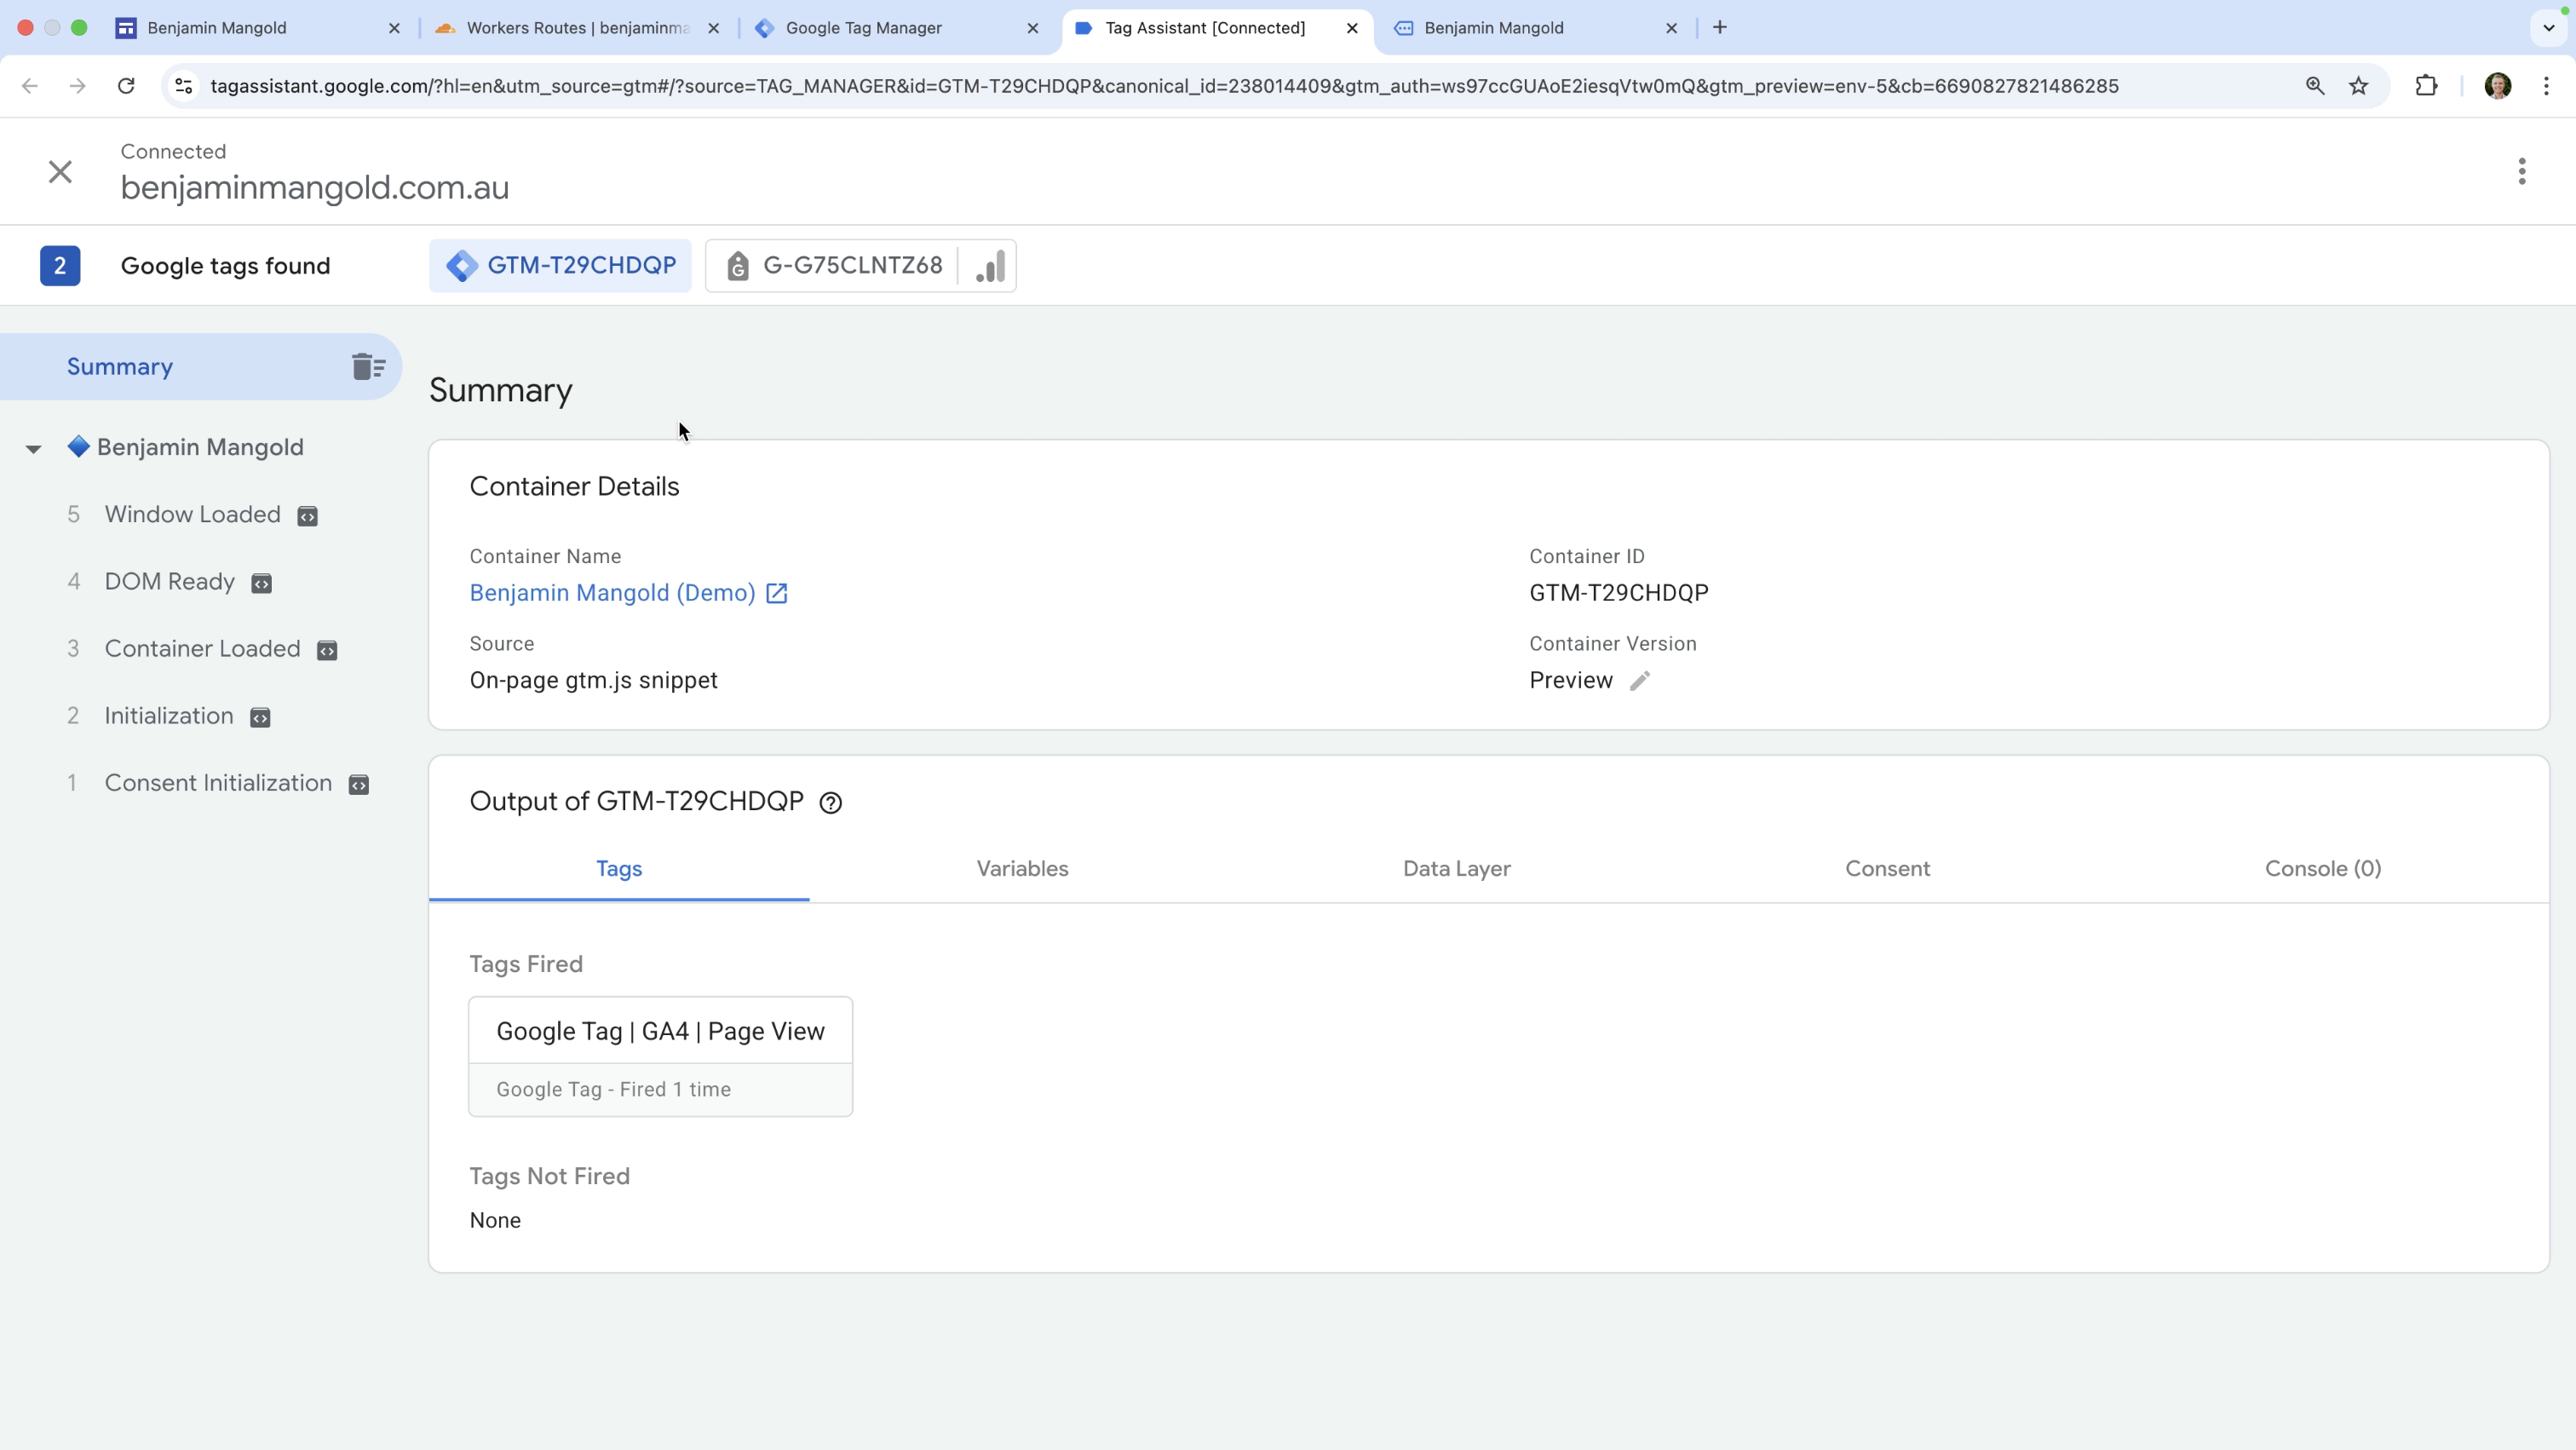This screenshot has height=1450, width=2576.
Task: Click the 'On-page gtm.js snippet' source text
Action: coord(593,680)
